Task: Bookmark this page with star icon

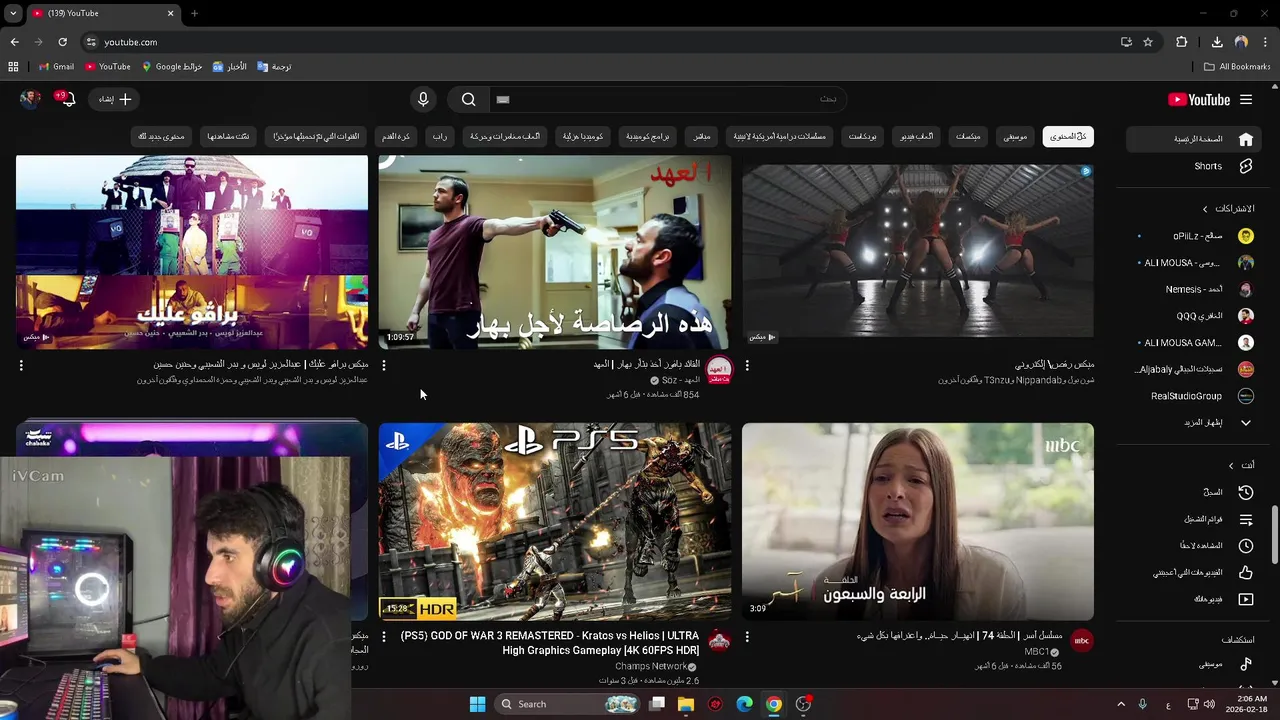Action: pos(1148,42)
